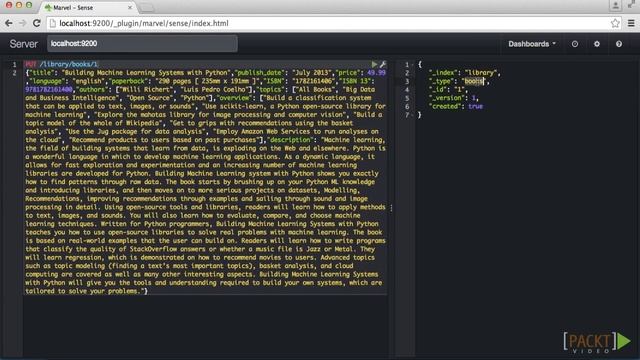Open the Dashboards dropdown
The height and width of the screenshot is (360, 640).
(532, 44)
